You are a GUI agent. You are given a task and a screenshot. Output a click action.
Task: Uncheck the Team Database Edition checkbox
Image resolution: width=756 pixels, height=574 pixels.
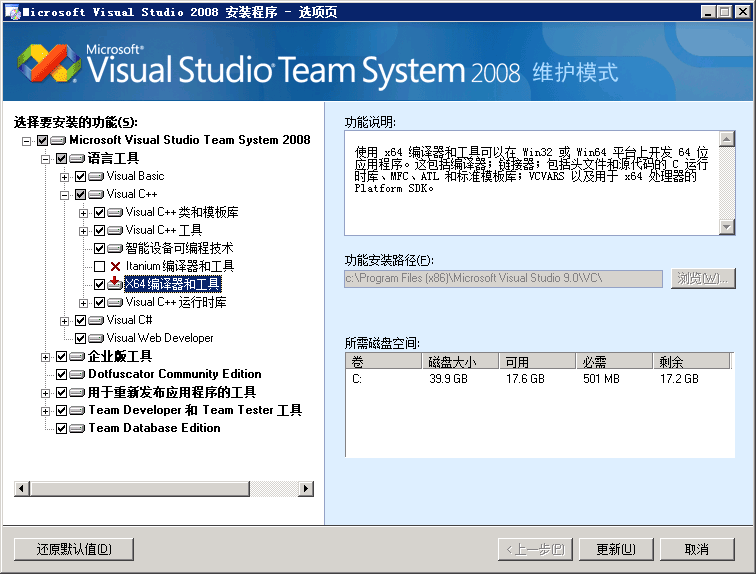[61, 428]
